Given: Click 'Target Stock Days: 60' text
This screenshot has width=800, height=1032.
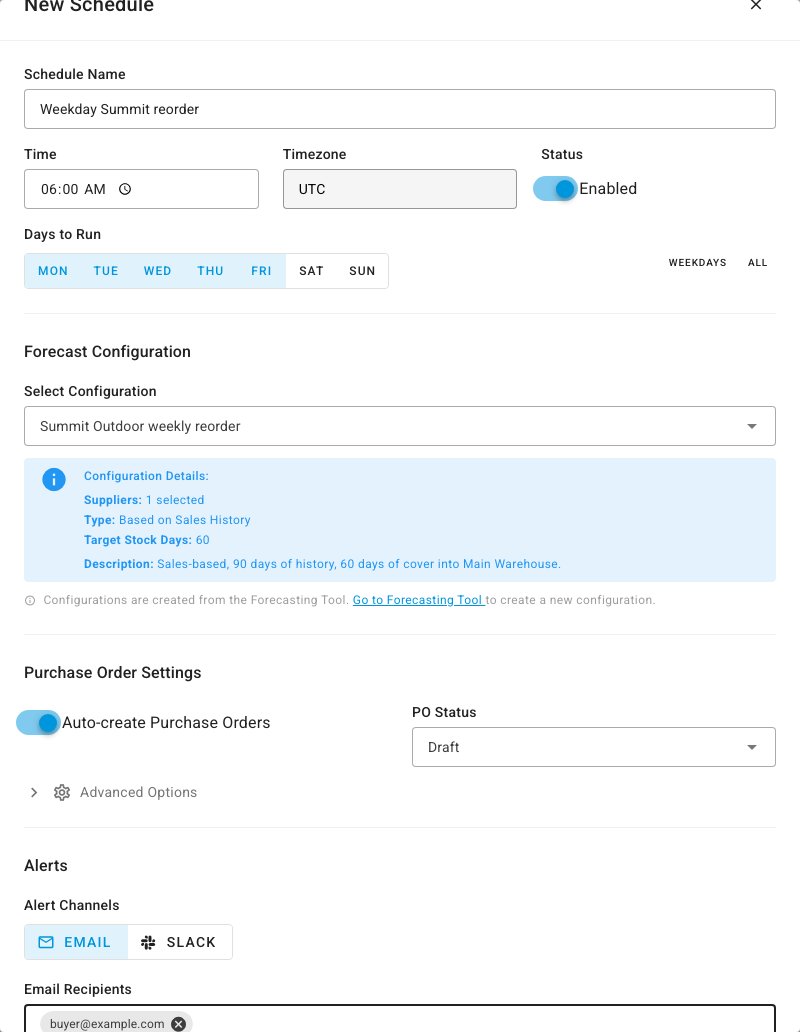Looking at the screenshot, I should [x=147, y=540].
